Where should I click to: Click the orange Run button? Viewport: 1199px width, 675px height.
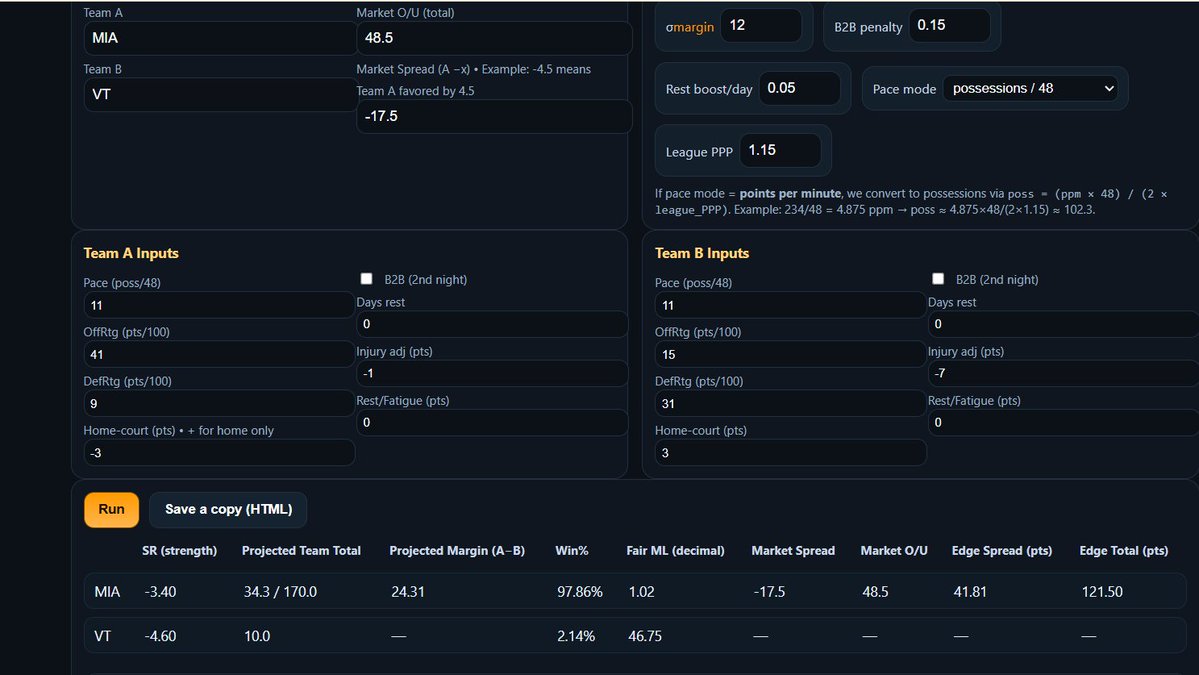point(111,509)
